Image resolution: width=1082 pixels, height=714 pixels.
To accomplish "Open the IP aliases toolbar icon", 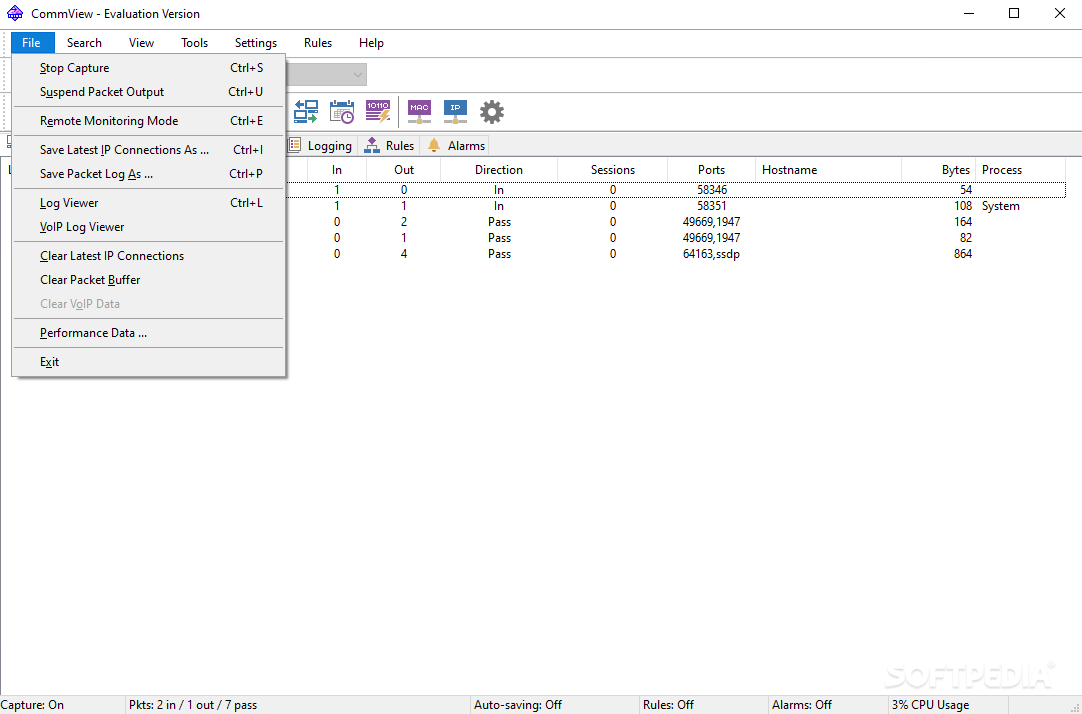I will 455,111.
